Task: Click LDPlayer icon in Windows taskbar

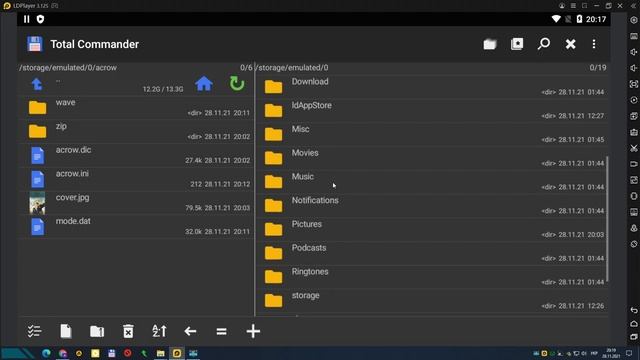Action: pyautogui.click(x=177, y=353)
